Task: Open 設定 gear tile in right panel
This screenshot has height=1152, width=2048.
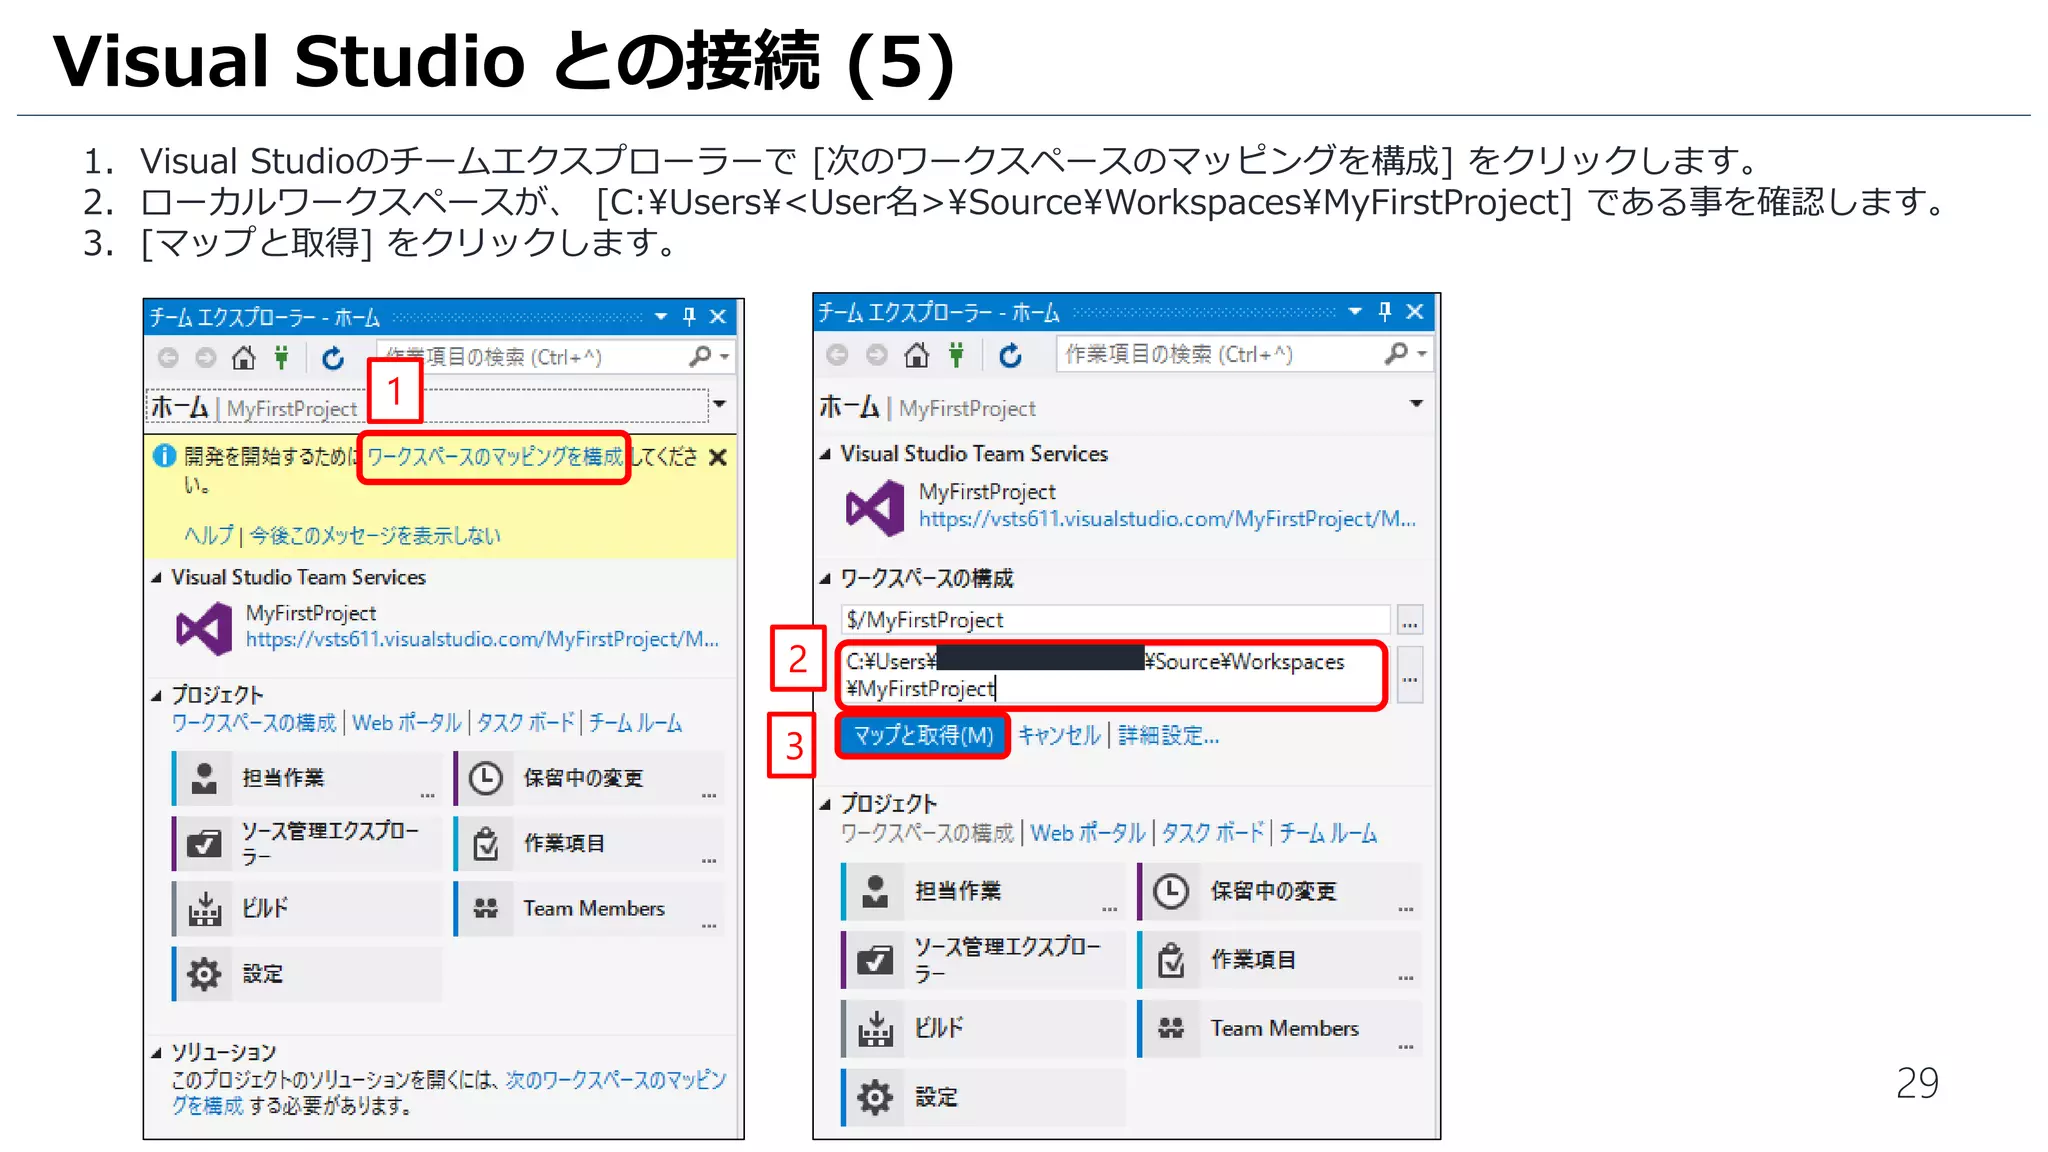Action: (983, 1097)
